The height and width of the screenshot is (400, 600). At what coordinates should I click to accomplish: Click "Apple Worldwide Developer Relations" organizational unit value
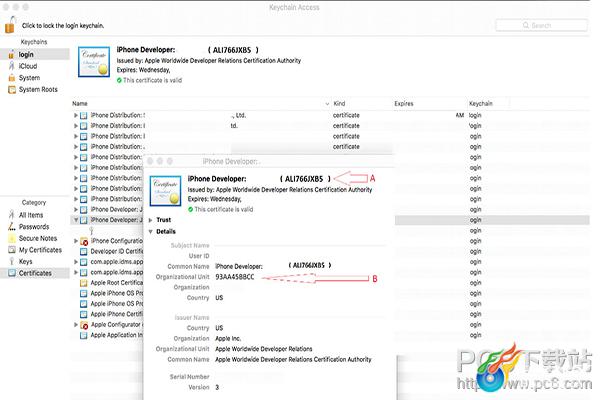pyautogui.click(x=264, y=349)
